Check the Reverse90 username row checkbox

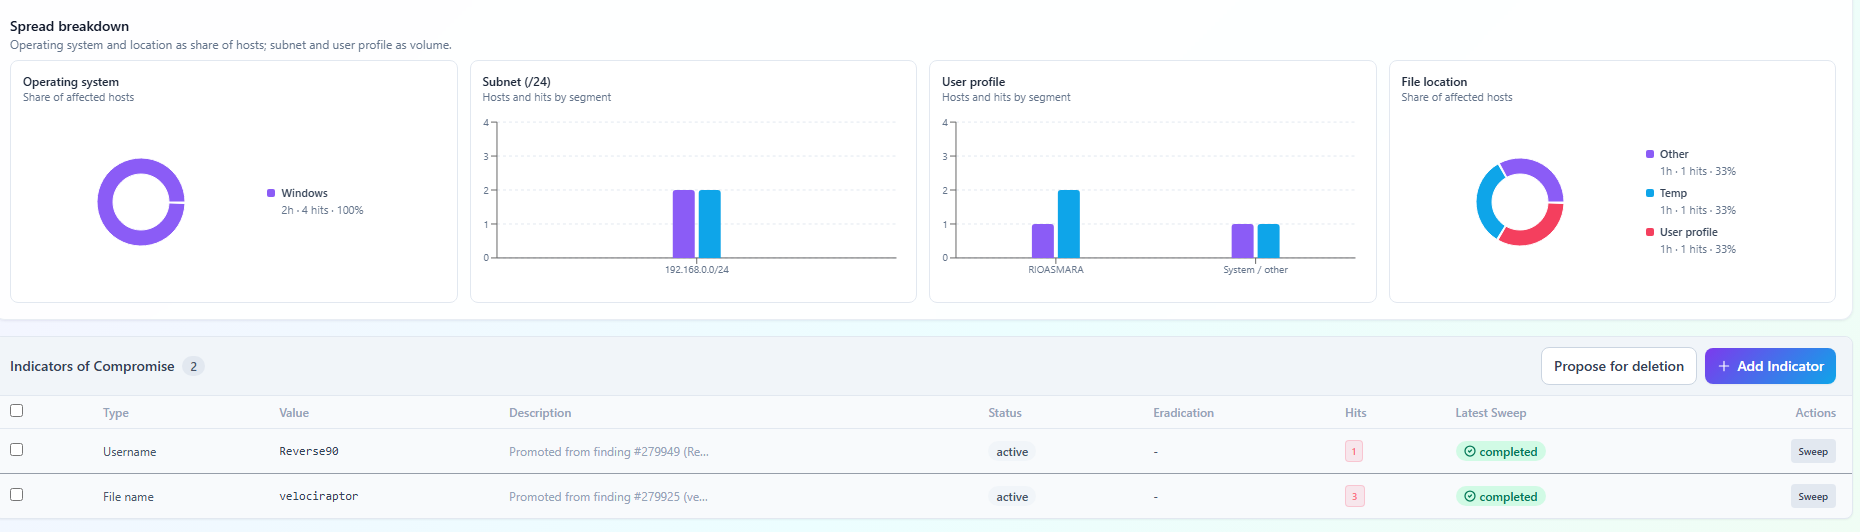[16, 450]
